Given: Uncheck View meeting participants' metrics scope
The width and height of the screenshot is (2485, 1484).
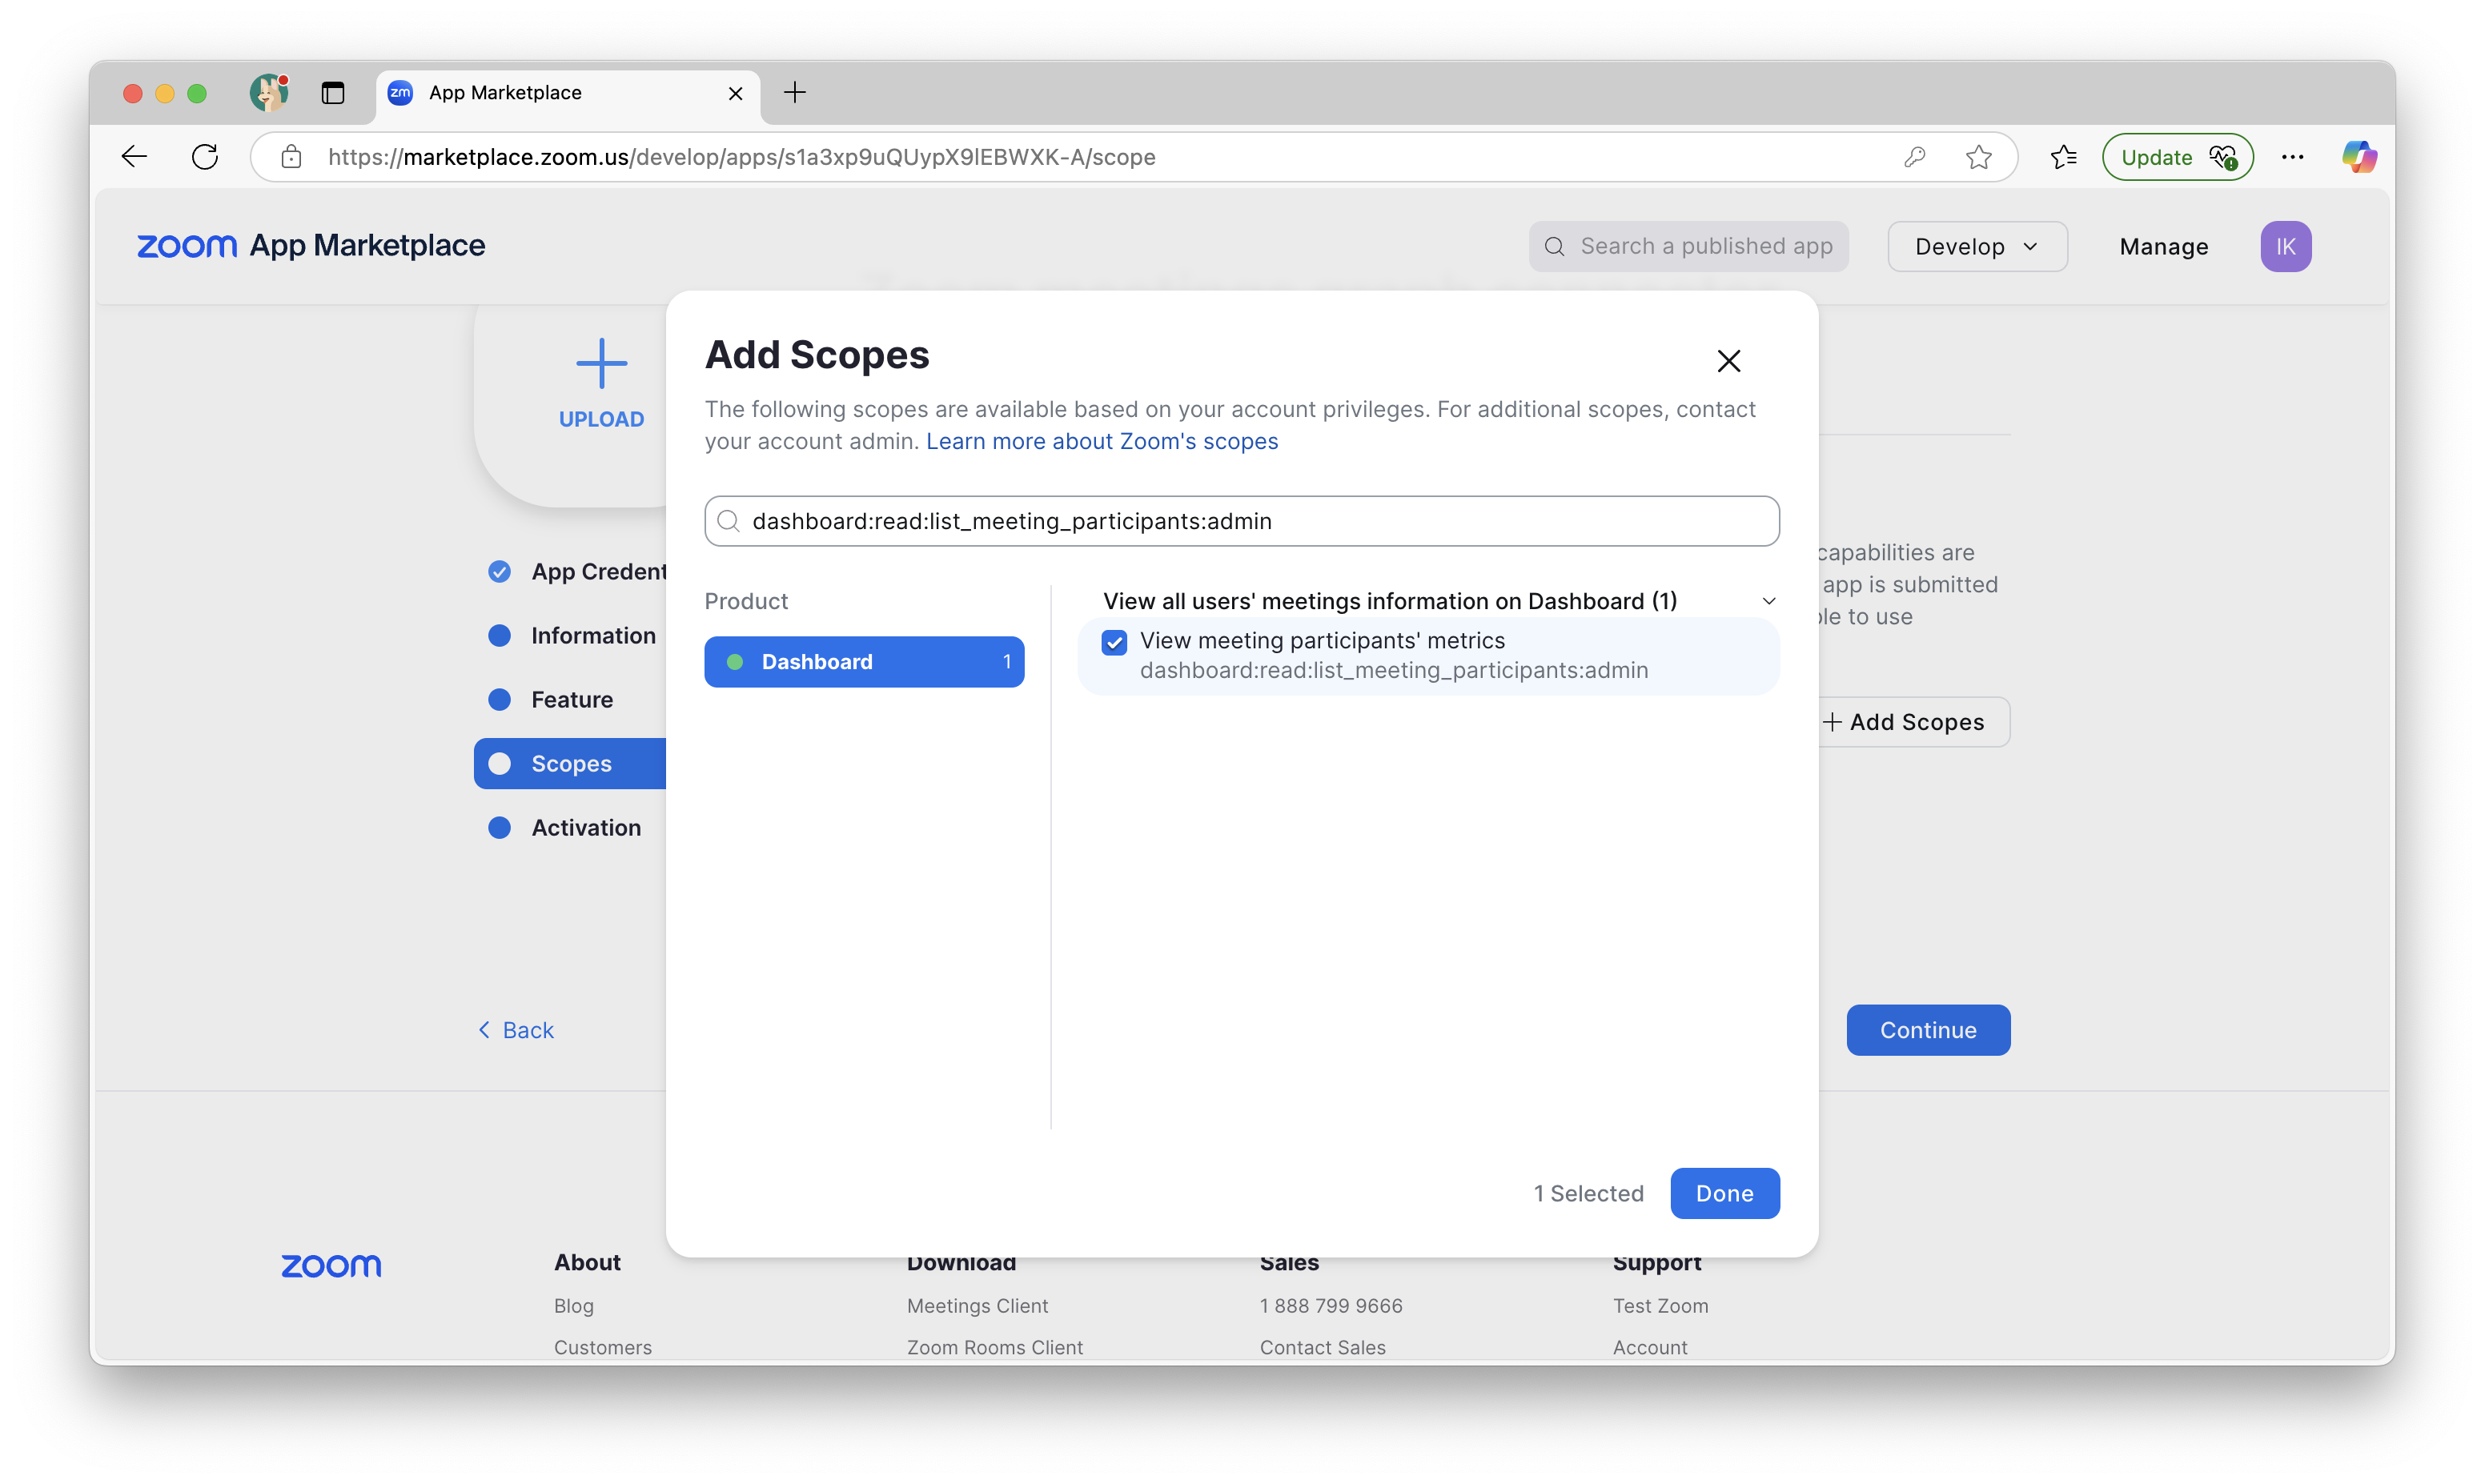Looking at the screenshot, I should point(1114,642).
